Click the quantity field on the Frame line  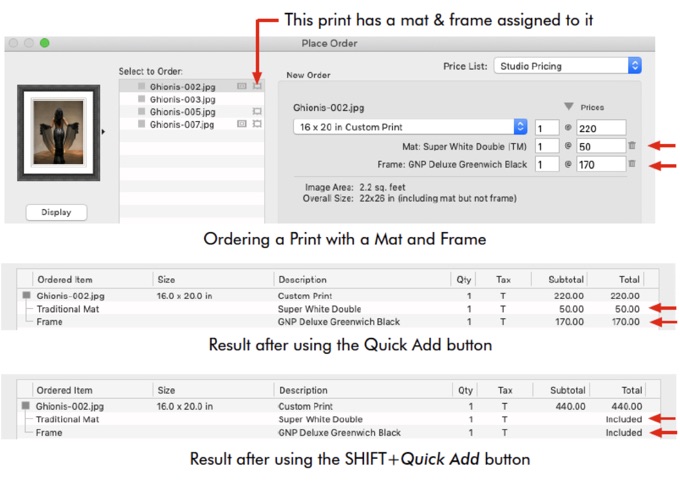tap(546, 164)
